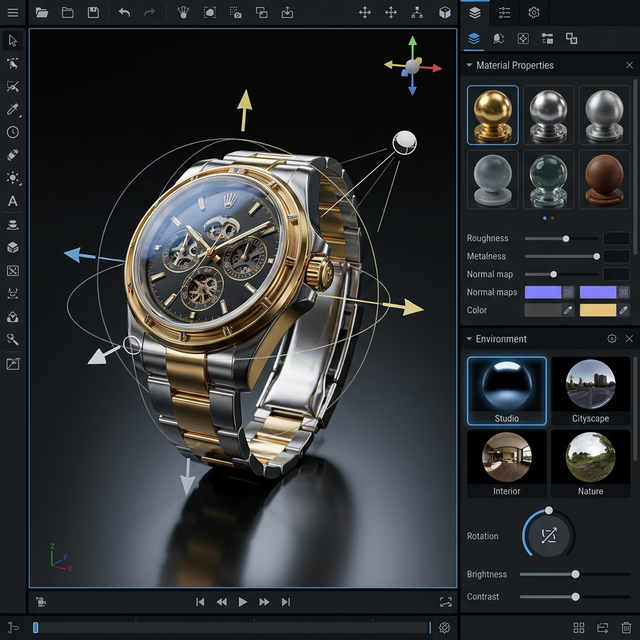This screenshot has height=640, width=640.
Task: Click the color eyedropper beside yellow swatch
Action: (x=623, y=310)
